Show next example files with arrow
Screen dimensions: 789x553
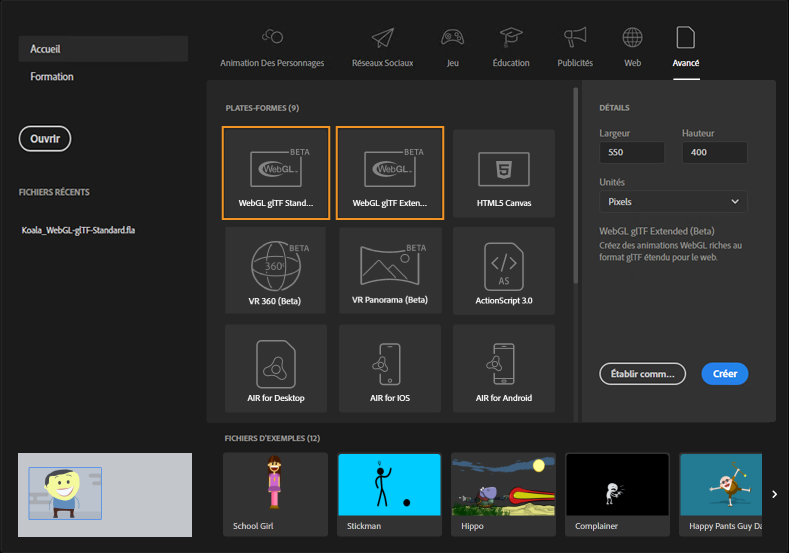[774, 494]
